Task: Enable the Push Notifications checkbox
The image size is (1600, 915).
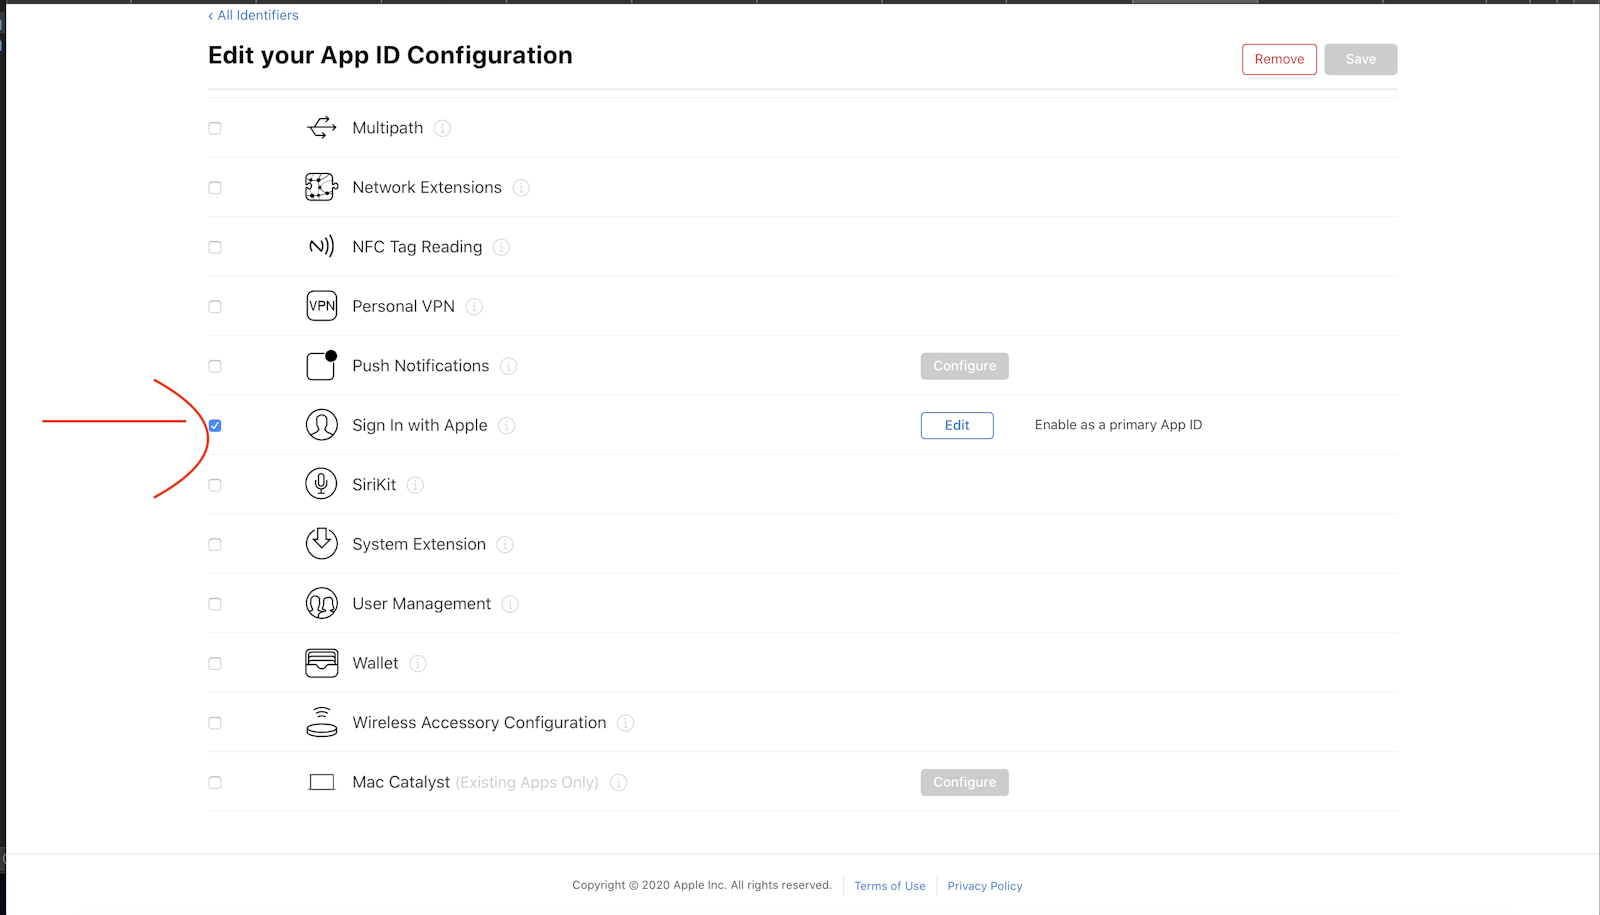Action: [214, 366]
